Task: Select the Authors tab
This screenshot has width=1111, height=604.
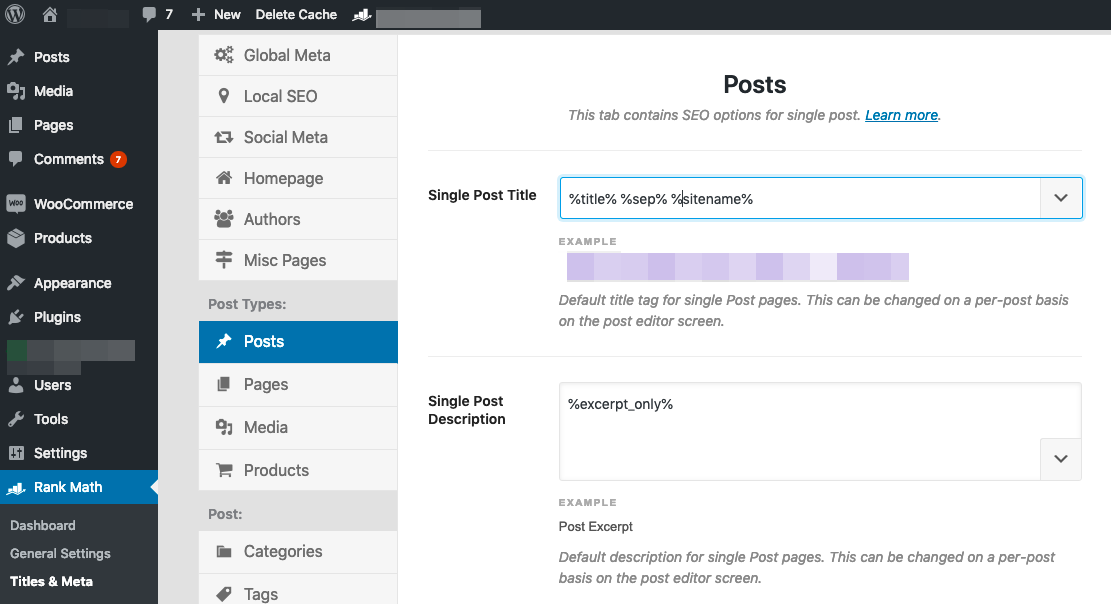Action: click(298, 220)
